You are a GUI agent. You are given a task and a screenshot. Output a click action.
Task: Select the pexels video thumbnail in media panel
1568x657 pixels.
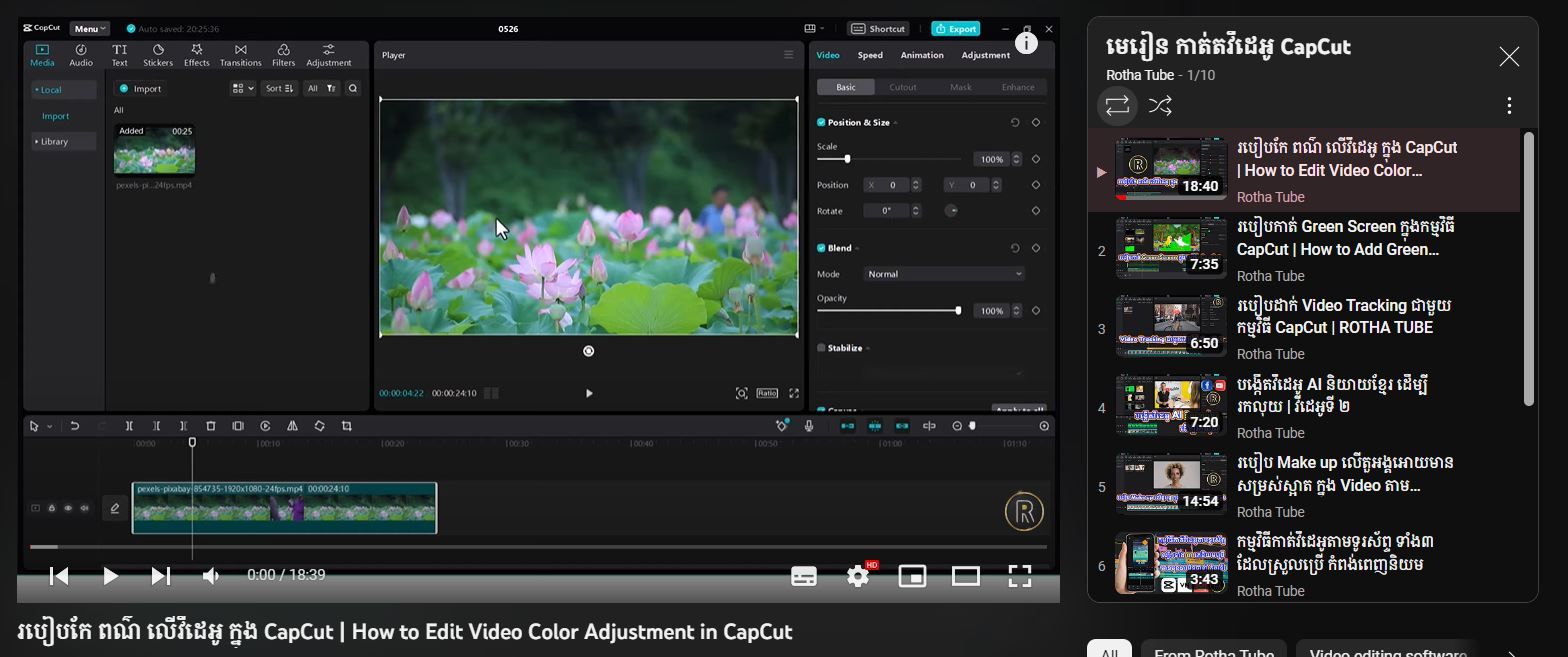[154, 150]
